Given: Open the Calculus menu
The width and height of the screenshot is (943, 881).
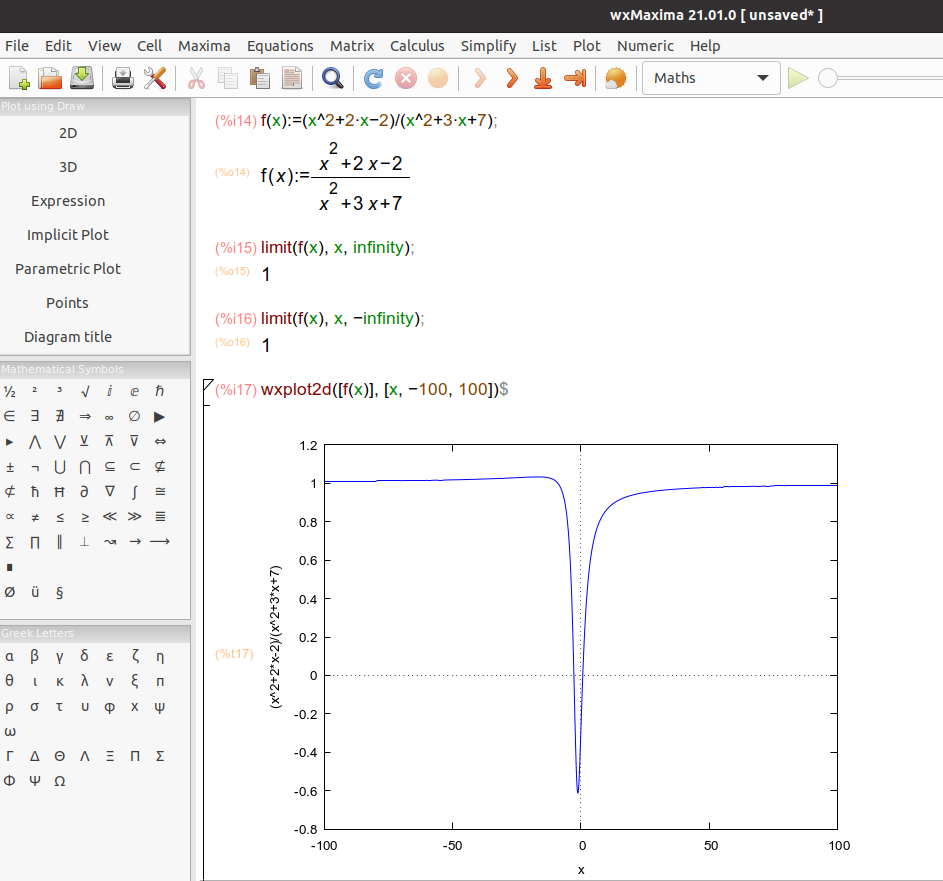Looking at the screenshot, I should coord(417,46).
